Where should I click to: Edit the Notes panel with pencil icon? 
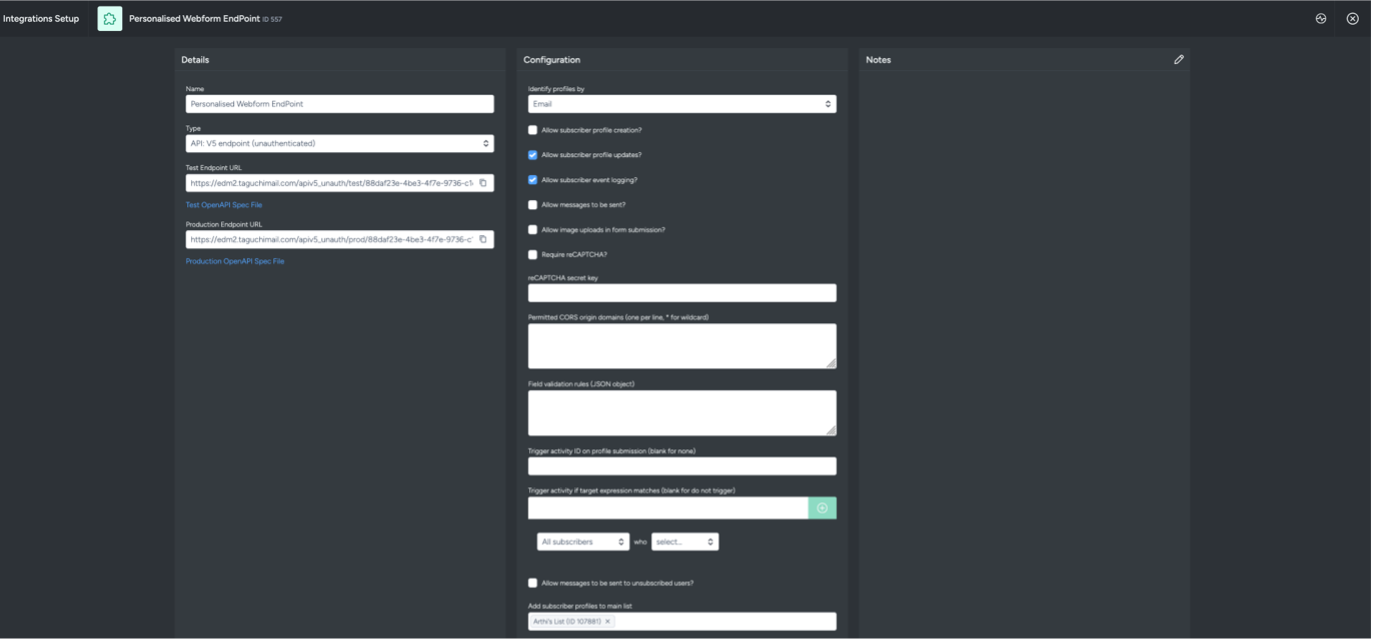pyautogui.click(x=1178, y=60)
